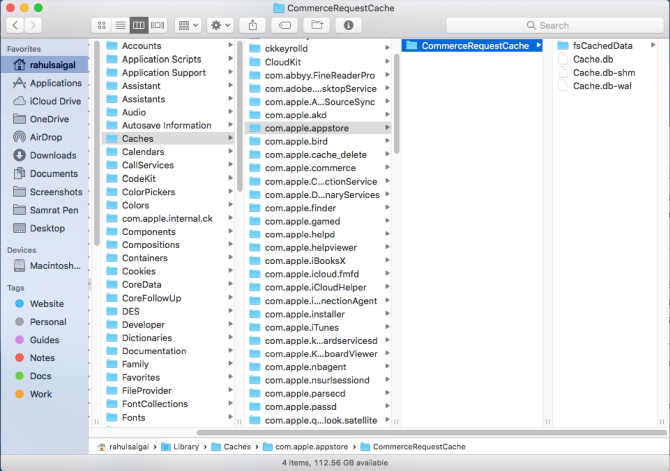This screenshot has height=471, width=670.
Task: Go back to previous folder
Action: 15,25
